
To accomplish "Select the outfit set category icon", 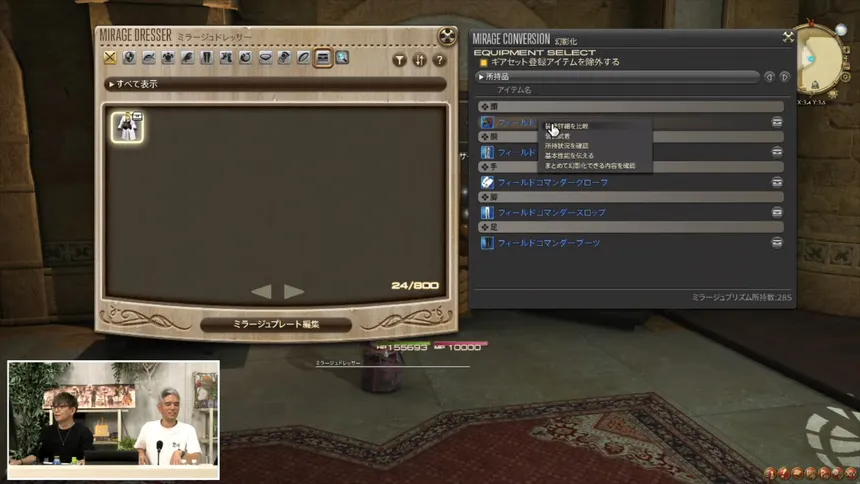I will [x=323, y=58].
